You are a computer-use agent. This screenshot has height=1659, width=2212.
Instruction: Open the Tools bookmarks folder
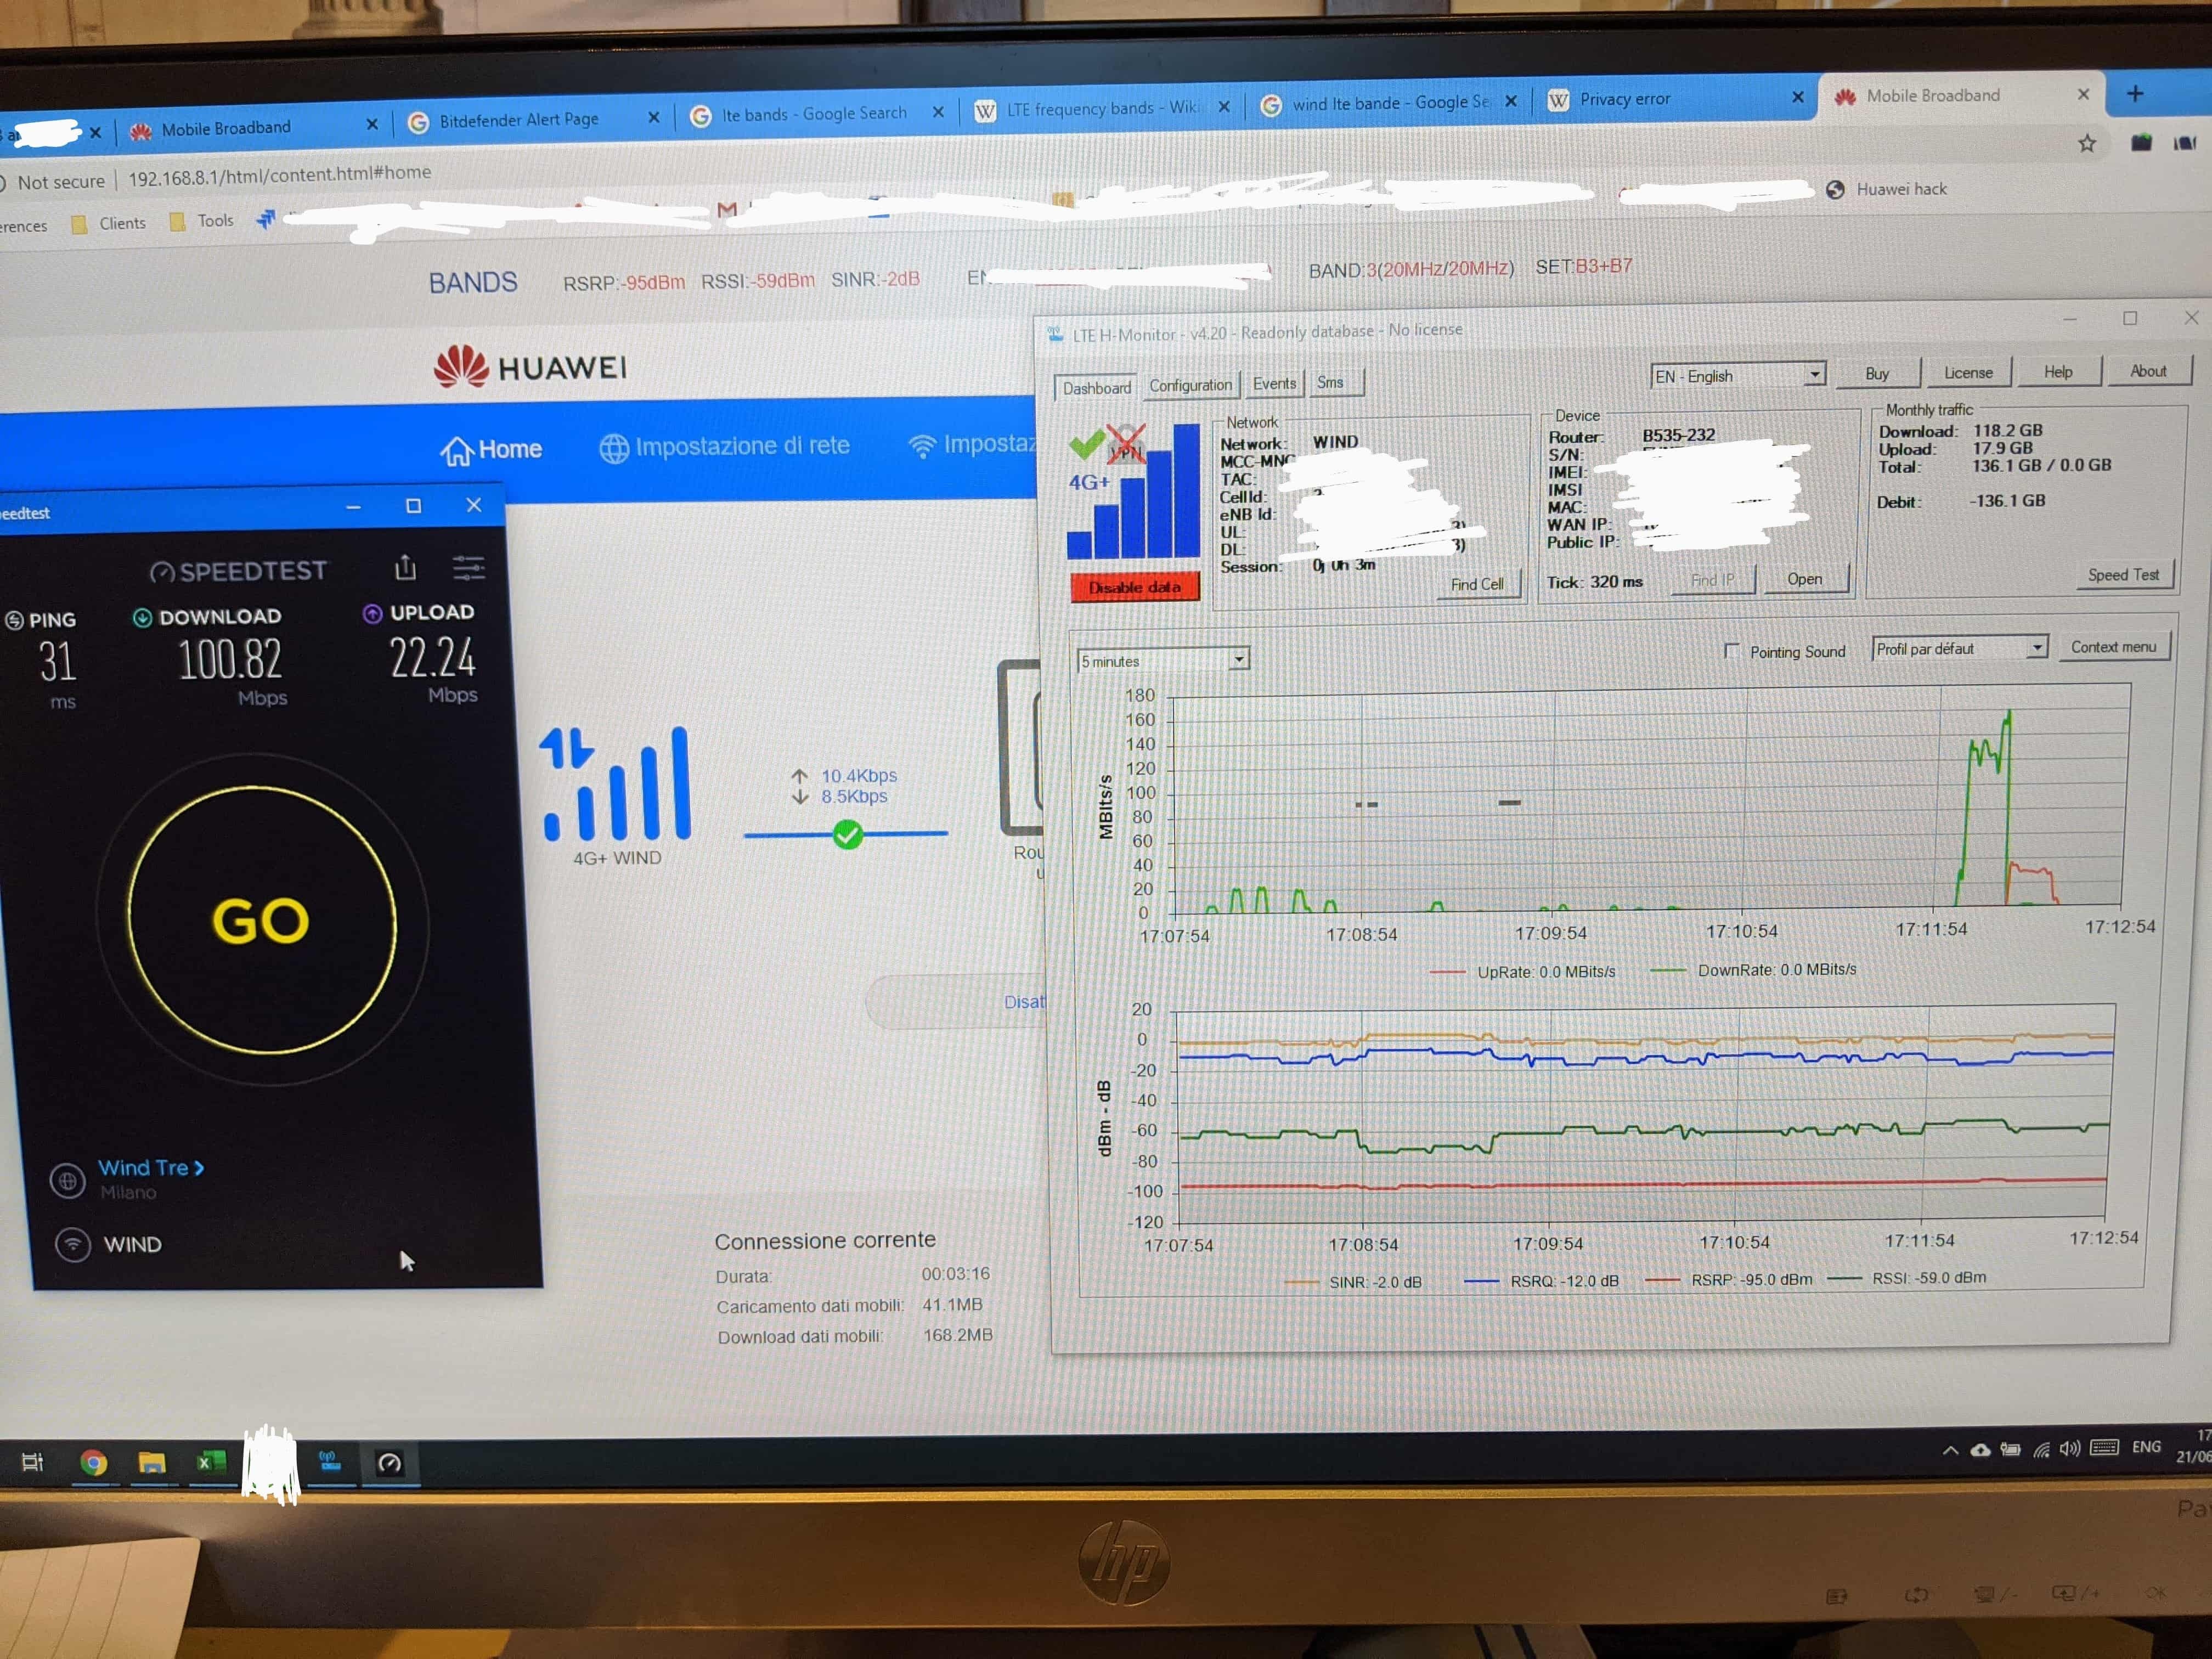point(201,221)
